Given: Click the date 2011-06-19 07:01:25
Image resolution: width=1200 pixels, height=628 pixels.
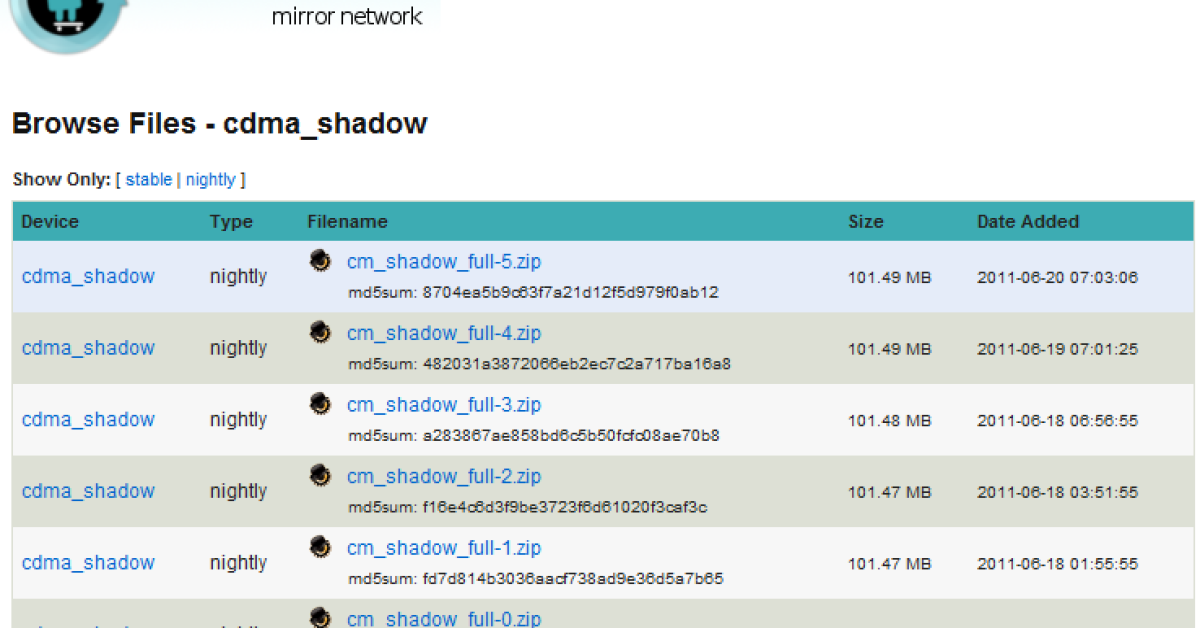Looking at the screenshot, I should [x=1057, y=350].
